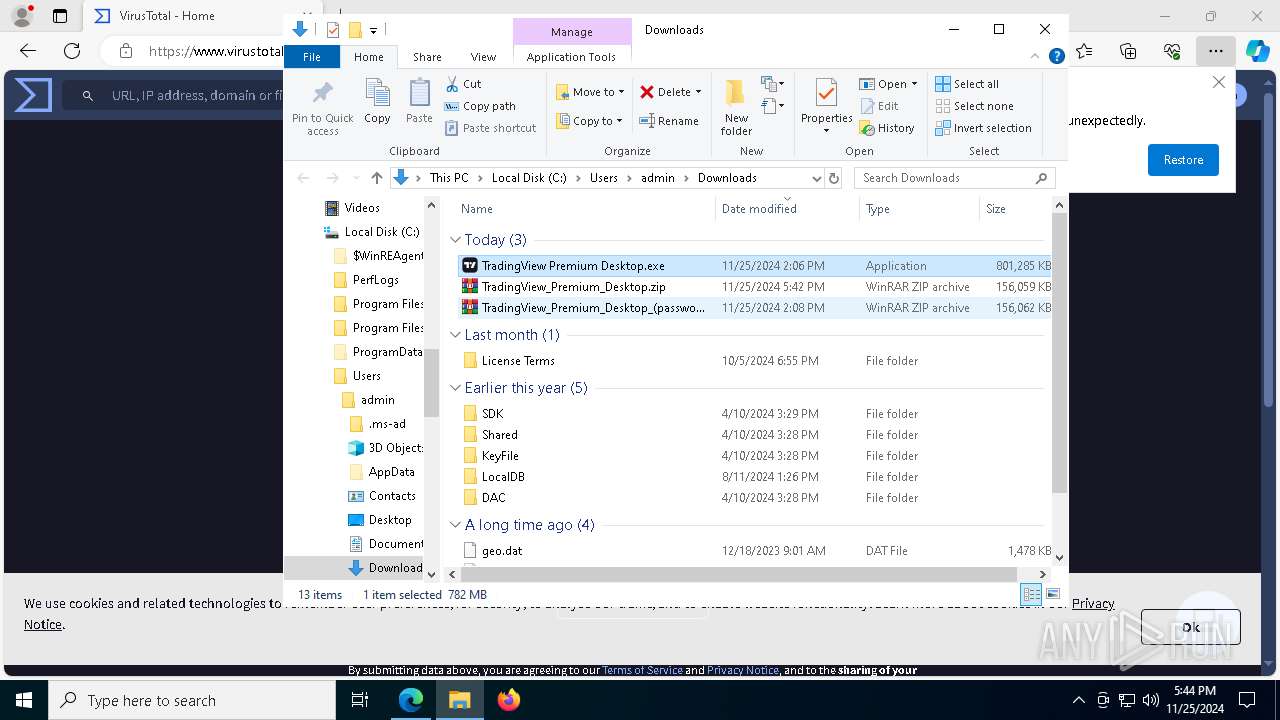Viewport: 1280px width, 720px height.
Task: Click the Restore button in Edge
Action: 1183,160
